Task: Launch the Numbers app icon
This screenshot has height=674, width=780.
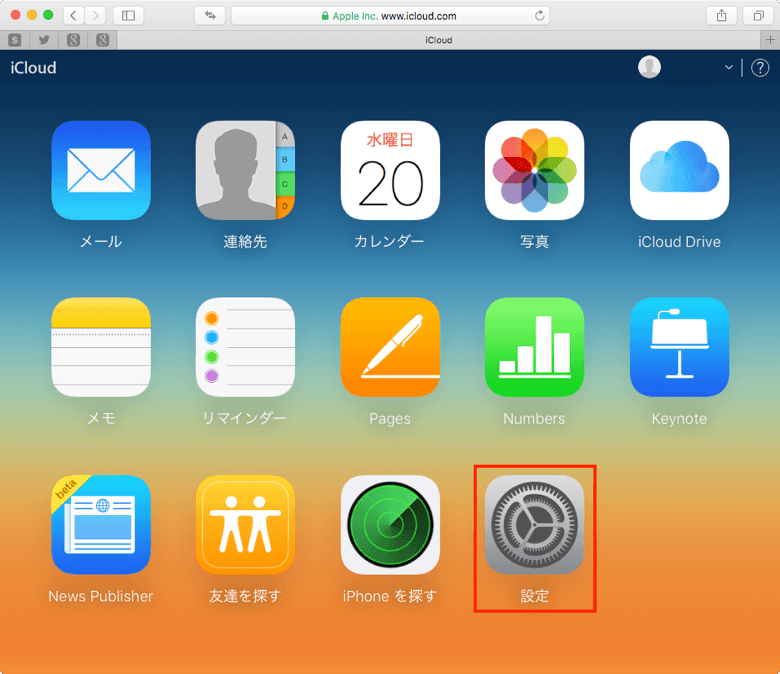Action: point(534,347)
